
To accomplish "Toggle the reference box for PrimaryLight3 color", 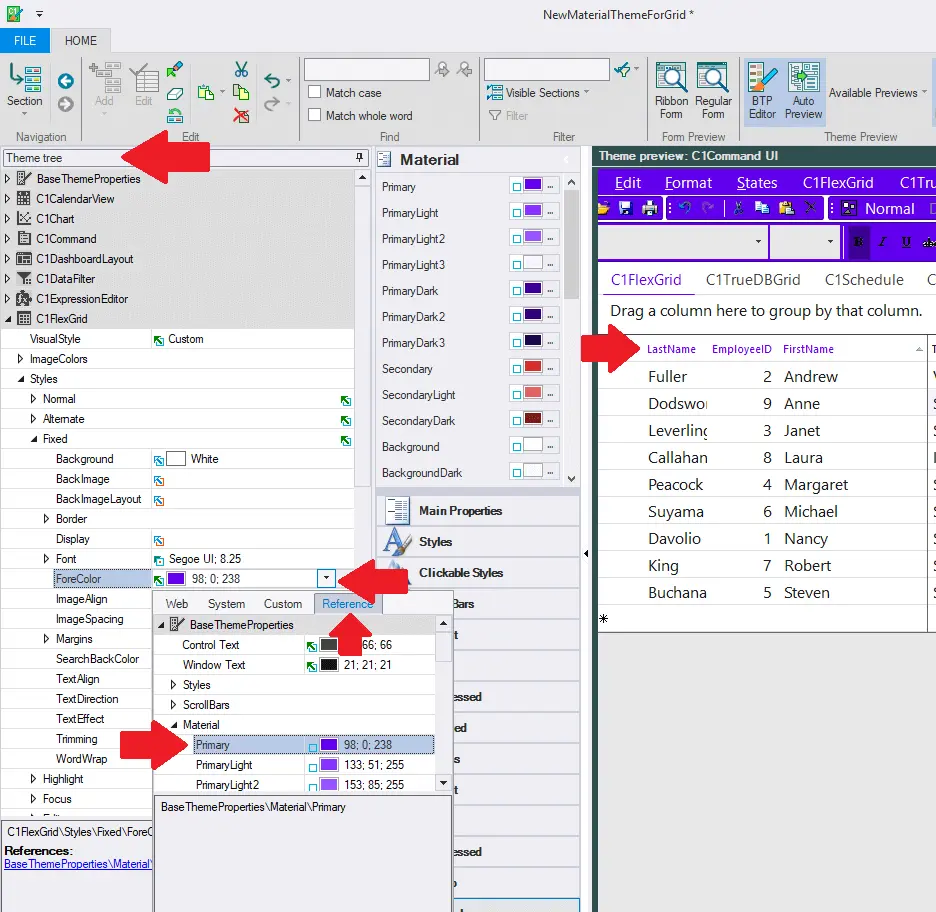I will coord(516,265).
